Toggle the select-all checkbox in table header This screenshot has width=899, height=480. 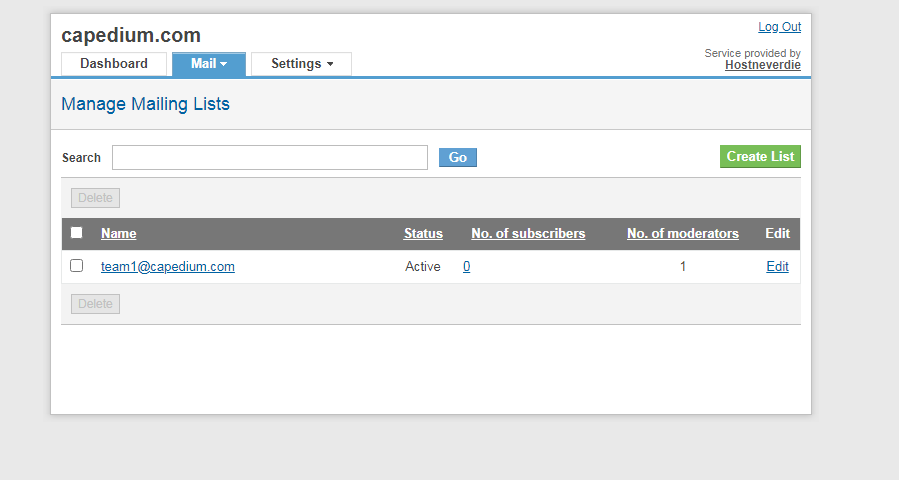77,233
